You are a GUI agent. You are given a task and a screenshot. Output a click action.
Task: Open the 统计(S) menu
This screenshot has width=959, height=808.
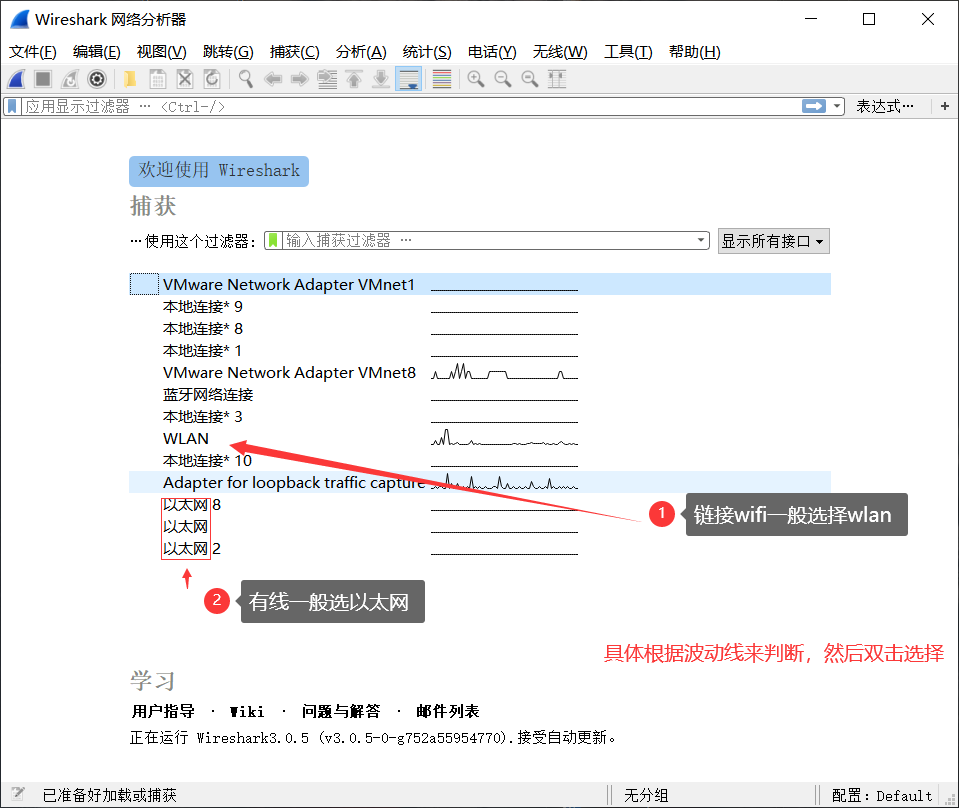(427, 52)
